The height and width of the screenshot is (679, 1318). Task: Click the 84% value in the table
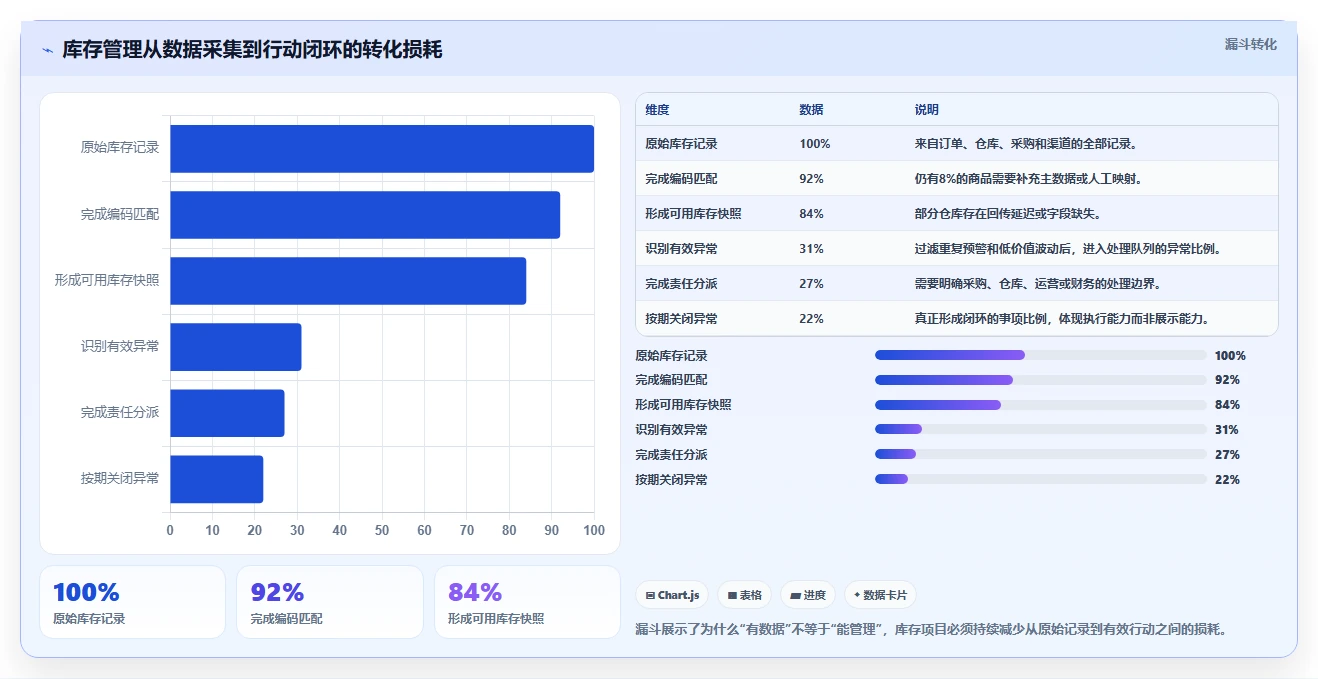811,214
